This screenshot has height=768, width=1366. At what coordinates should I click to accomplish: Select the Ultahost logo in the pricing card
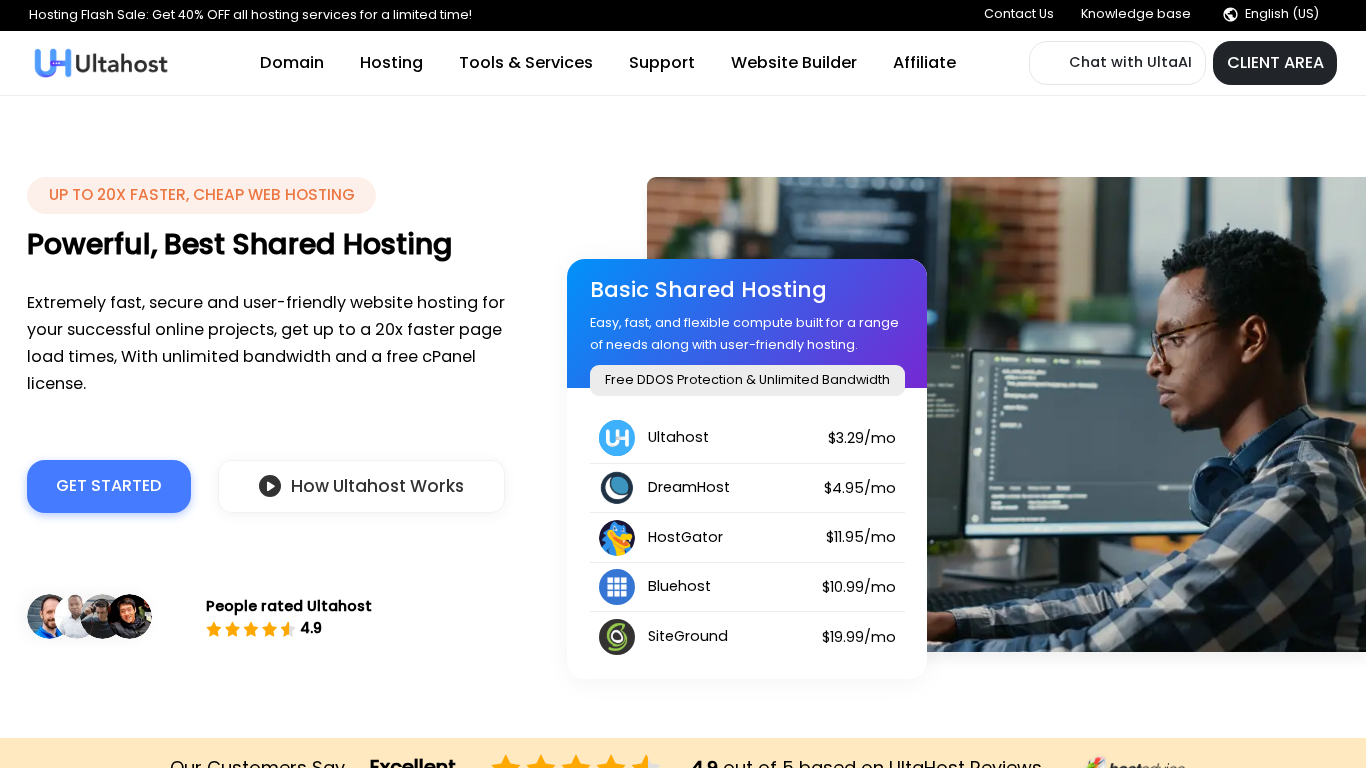(617, 437)
